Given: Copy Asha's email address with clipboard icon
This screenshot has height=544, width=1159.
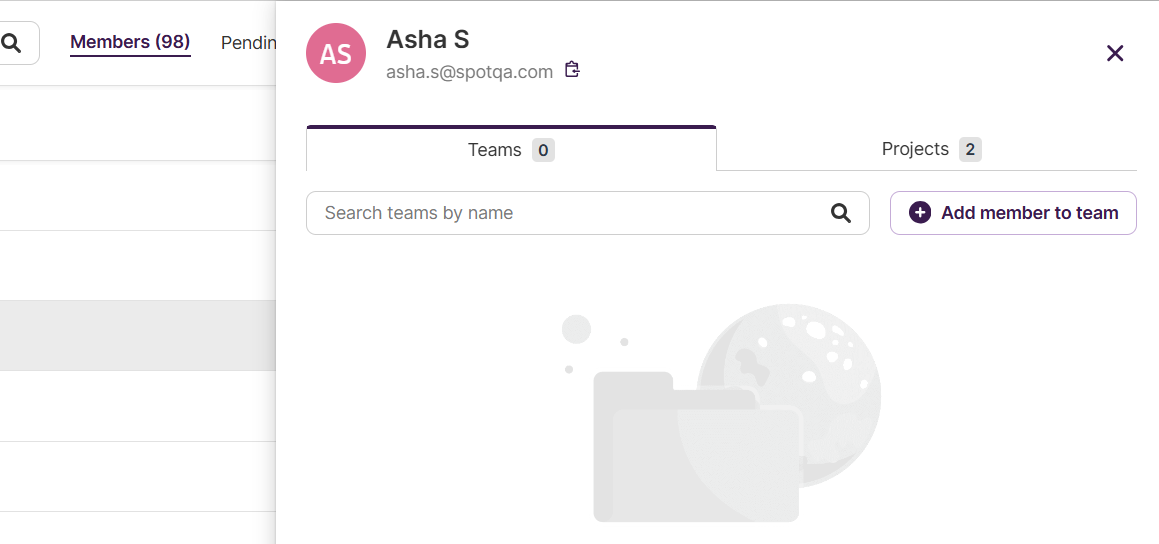Looking at the screenshot, I should (x=572, y=69).
